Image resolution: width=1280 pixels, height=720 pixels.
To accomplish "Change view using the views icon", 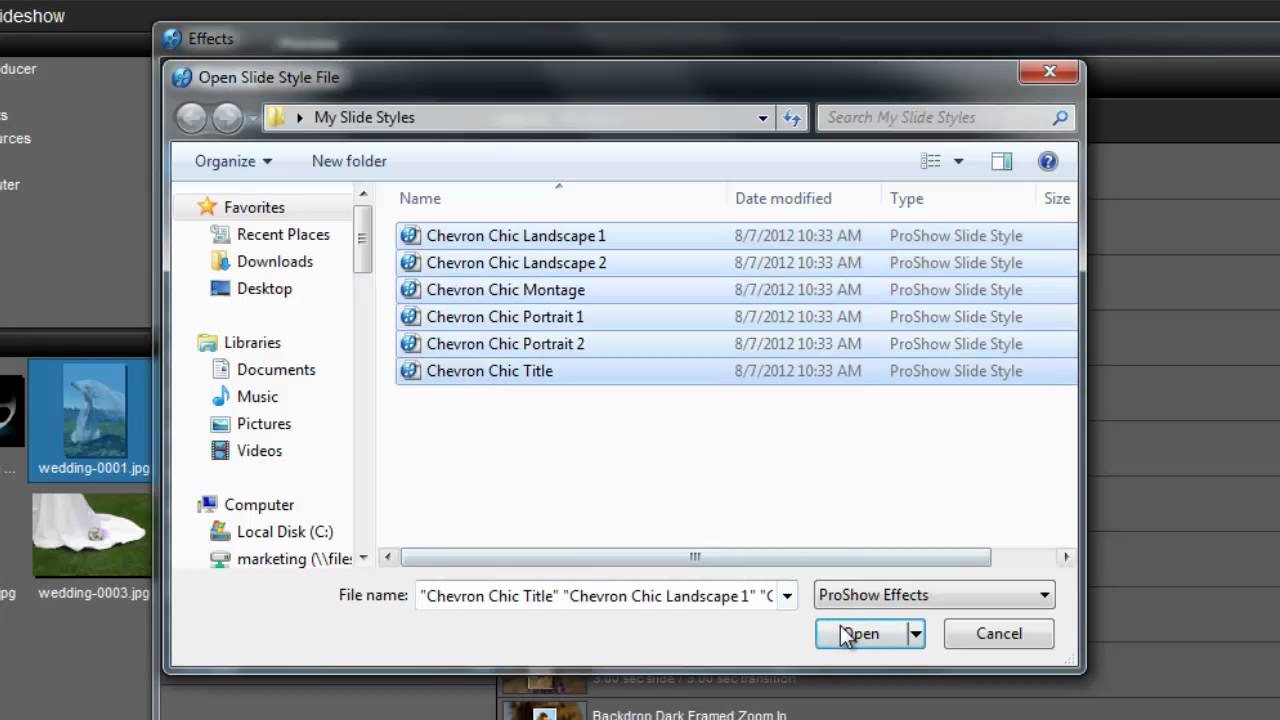I will pos(931,161).
